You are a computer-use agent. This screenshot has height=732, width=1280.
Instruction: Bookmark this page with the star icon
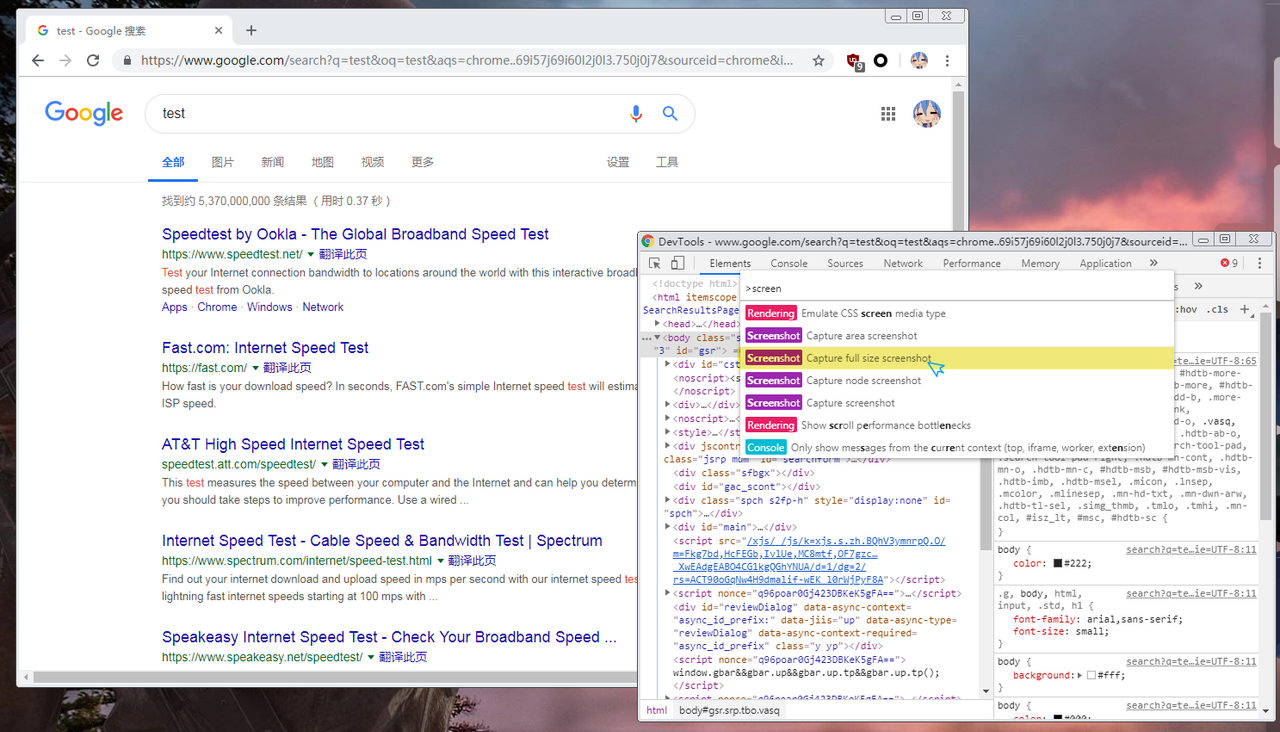point(818,60)
